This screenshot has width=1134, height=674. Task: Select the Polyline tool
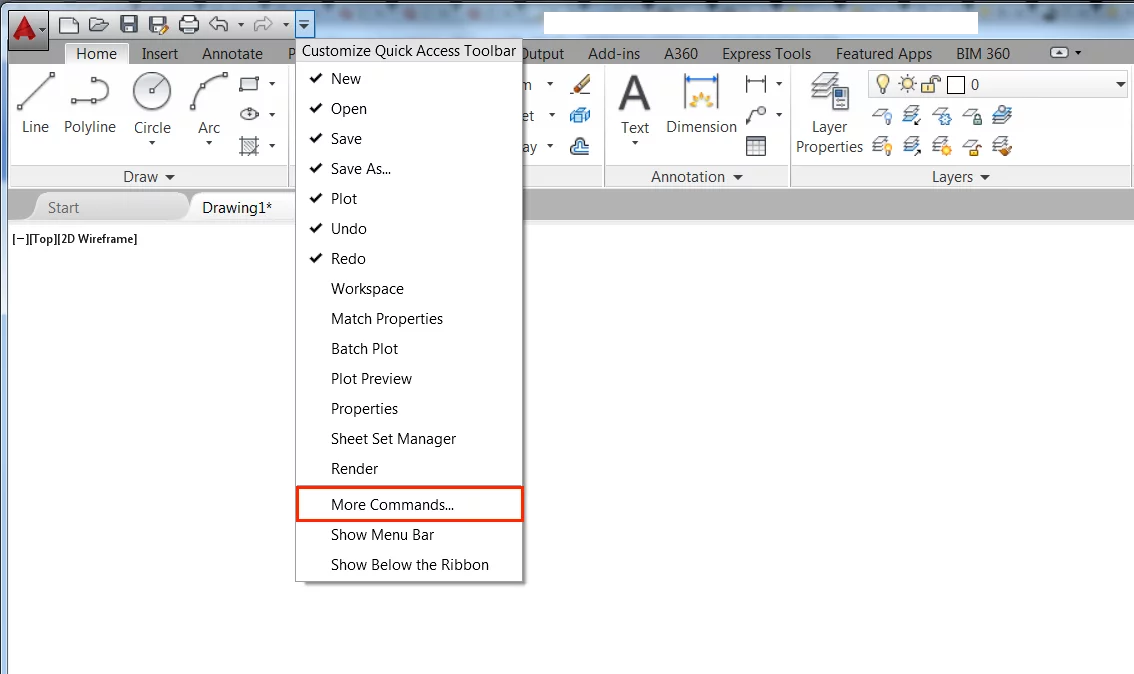89,107
